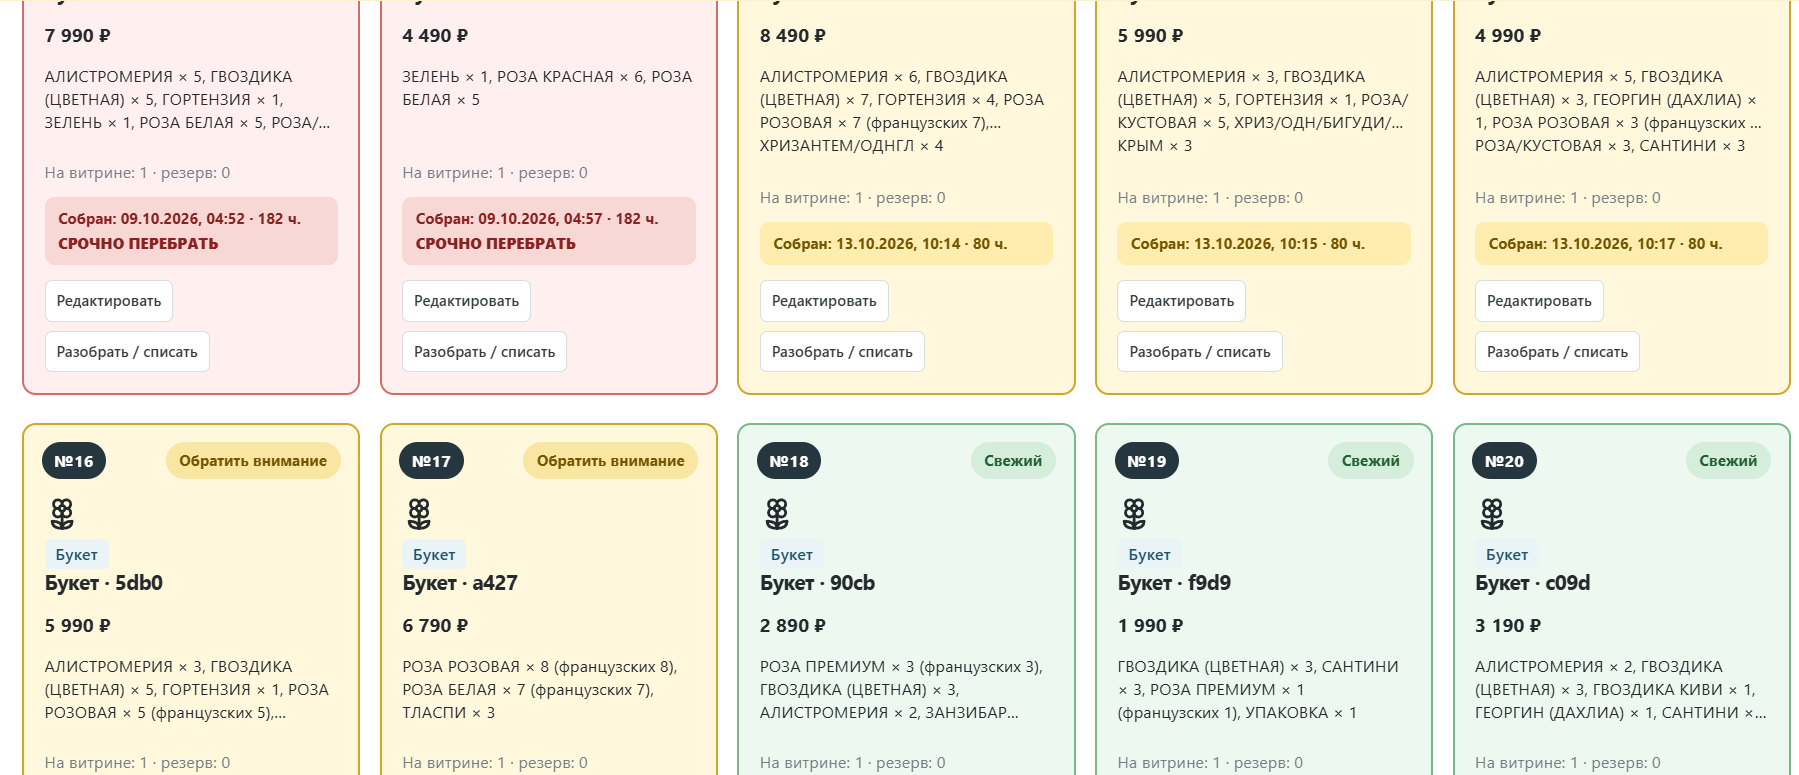Click the №20 number badge
The width and height of the screenshot is (1799, 775).
coord(1504,461)
